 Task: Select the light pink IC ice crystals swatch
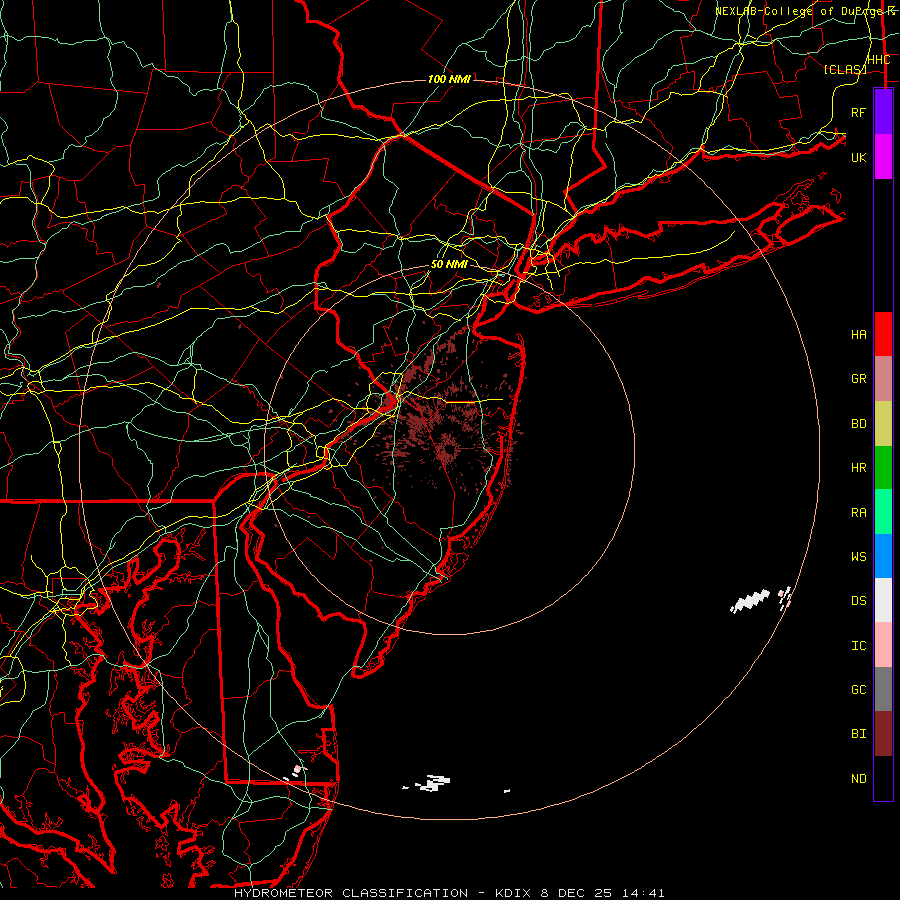point(883,645)
